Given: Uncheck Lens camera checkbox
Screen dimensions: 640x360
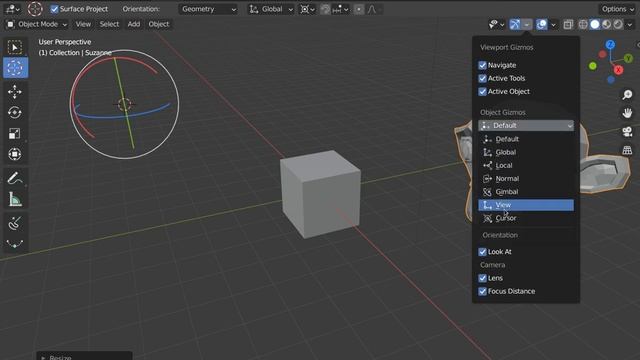Looking at the screenshot, I should pos(482,278).
